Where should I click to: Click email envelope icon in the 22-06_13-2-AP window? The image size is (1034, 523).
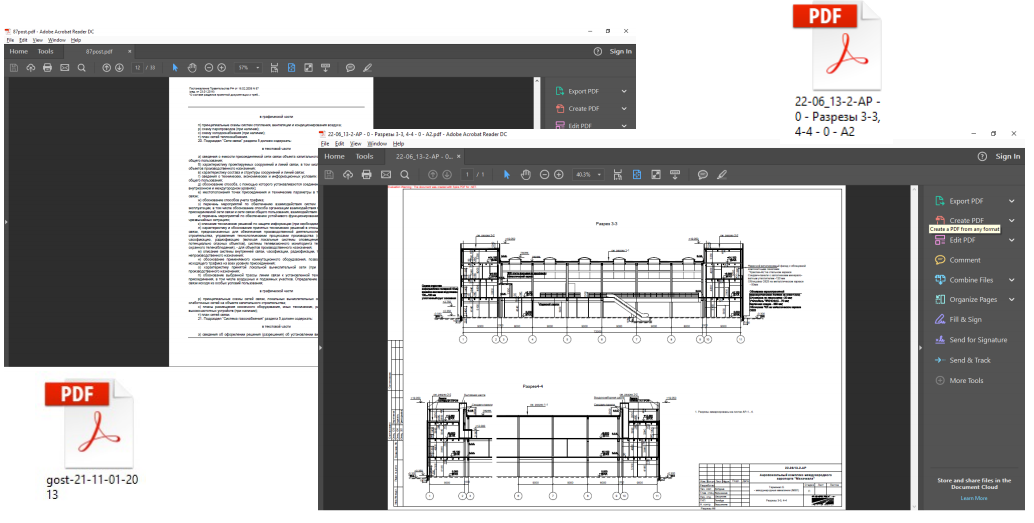386,175
